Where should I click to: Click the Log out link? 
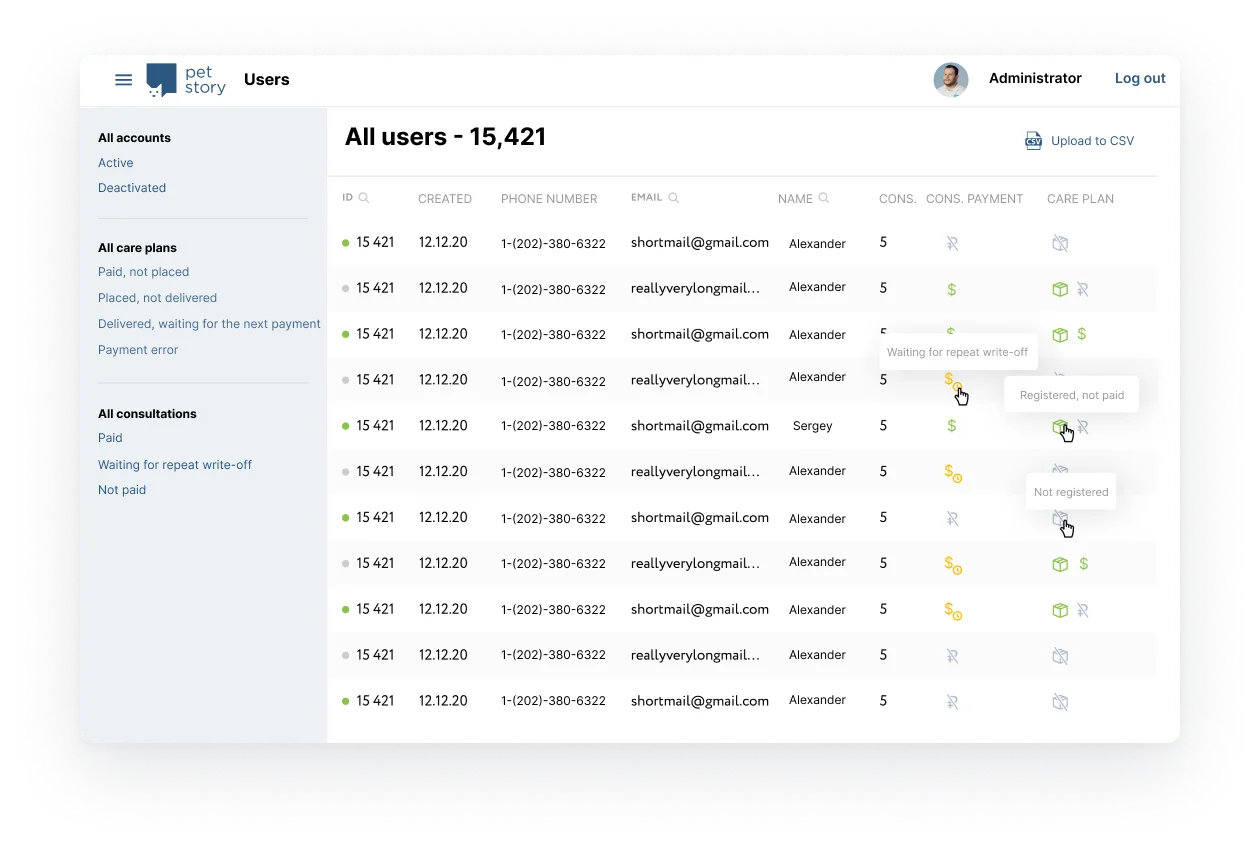coord(1139,78)
